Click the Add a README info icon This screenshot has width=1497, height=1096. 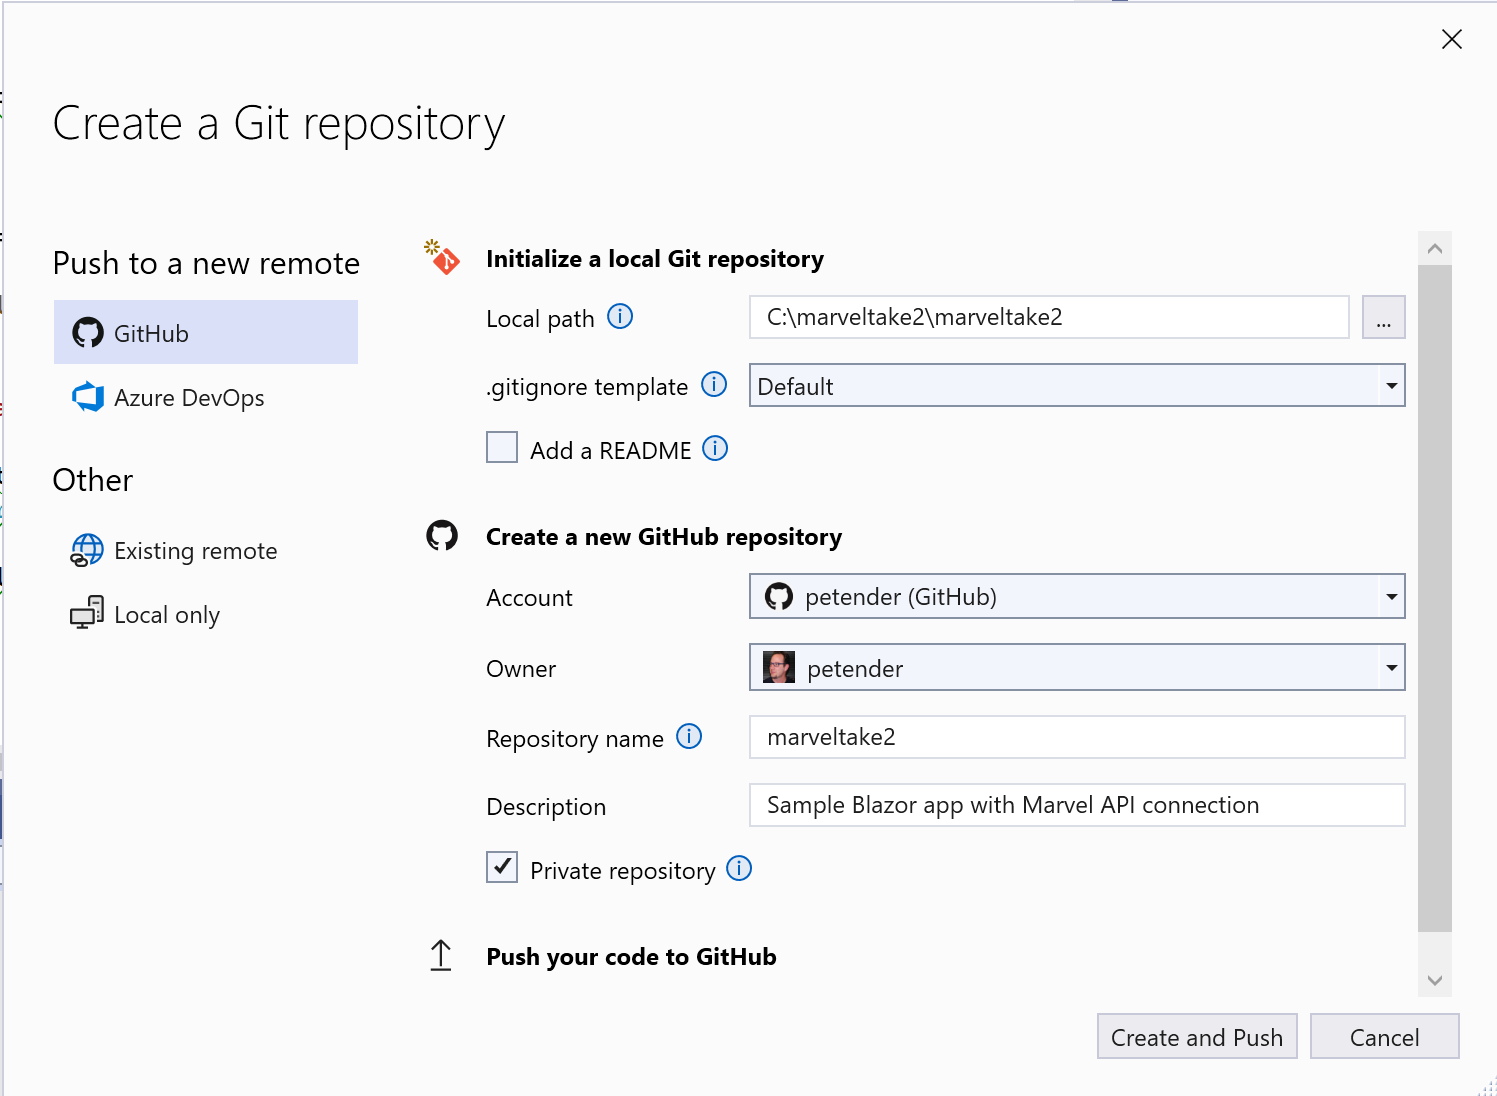point(716,449)
